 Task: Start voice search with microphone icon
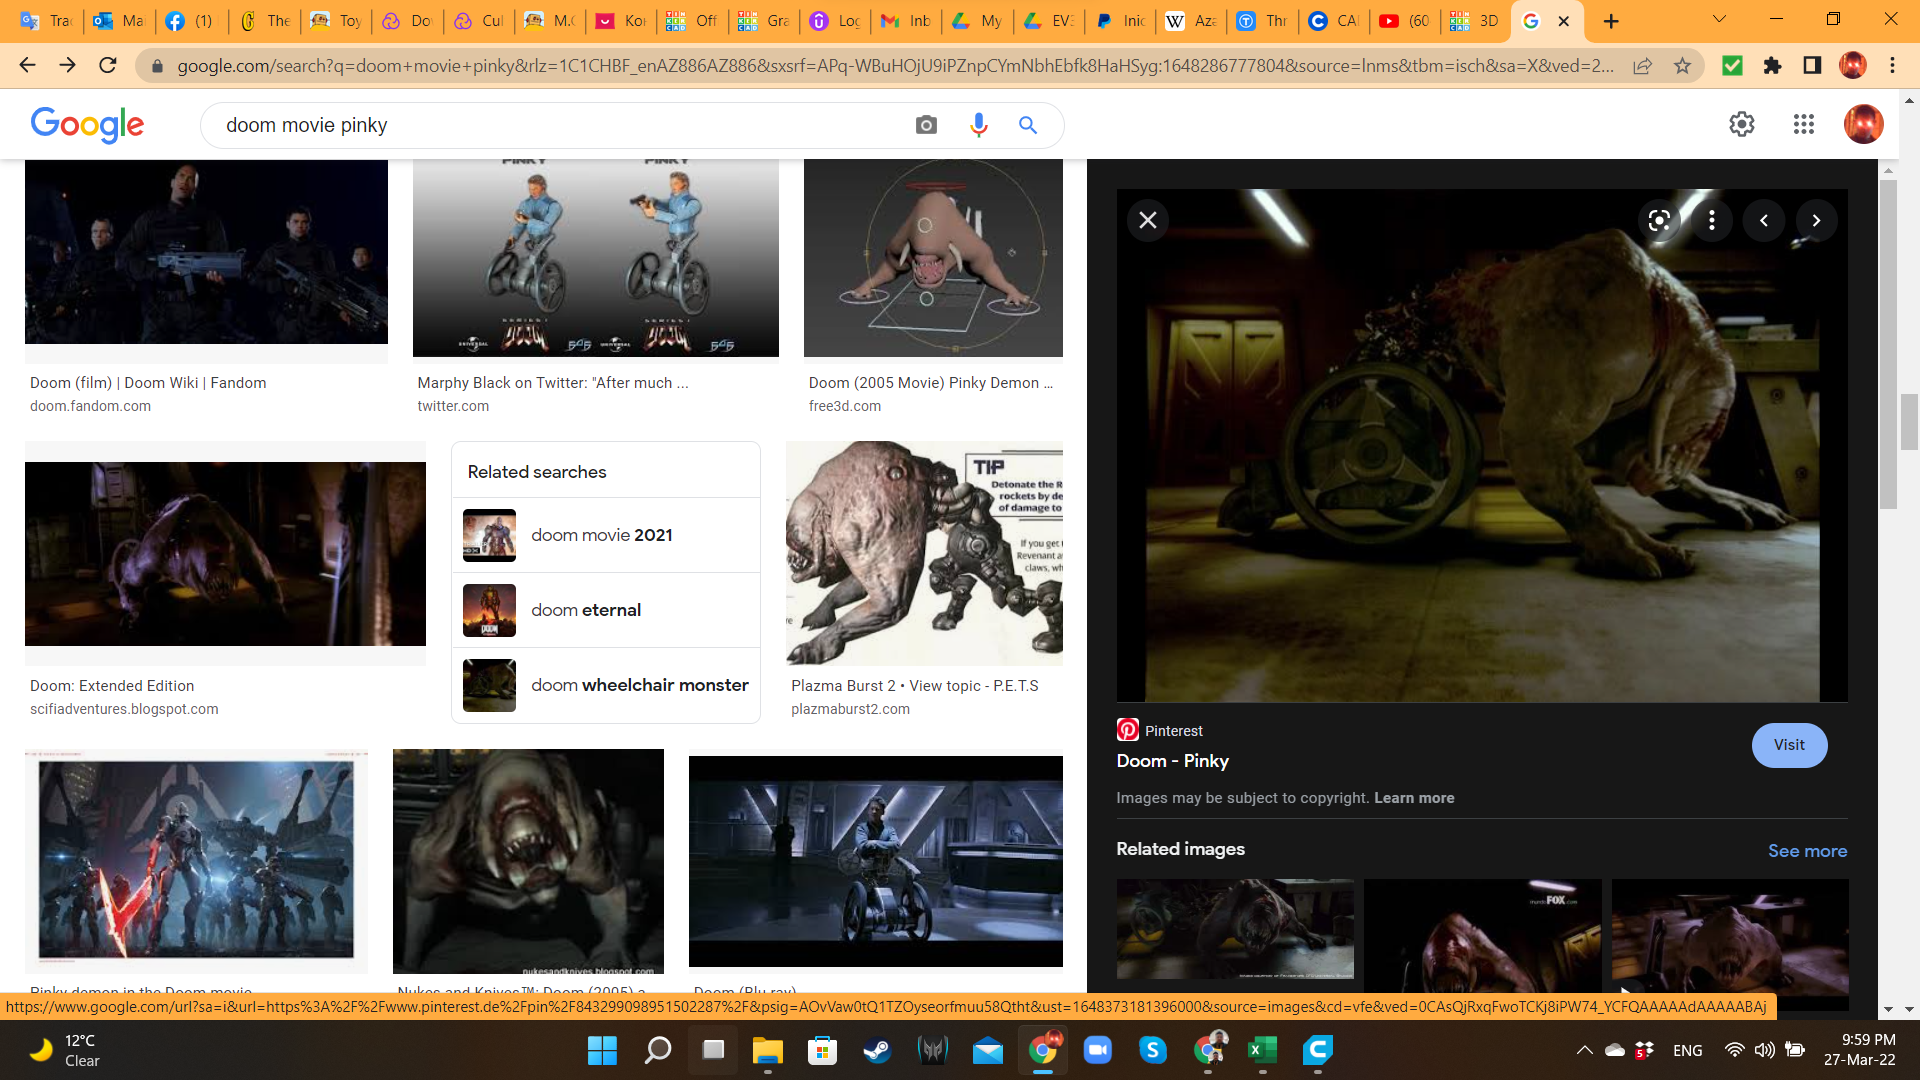pyautogui.click(x=978, y=125)
